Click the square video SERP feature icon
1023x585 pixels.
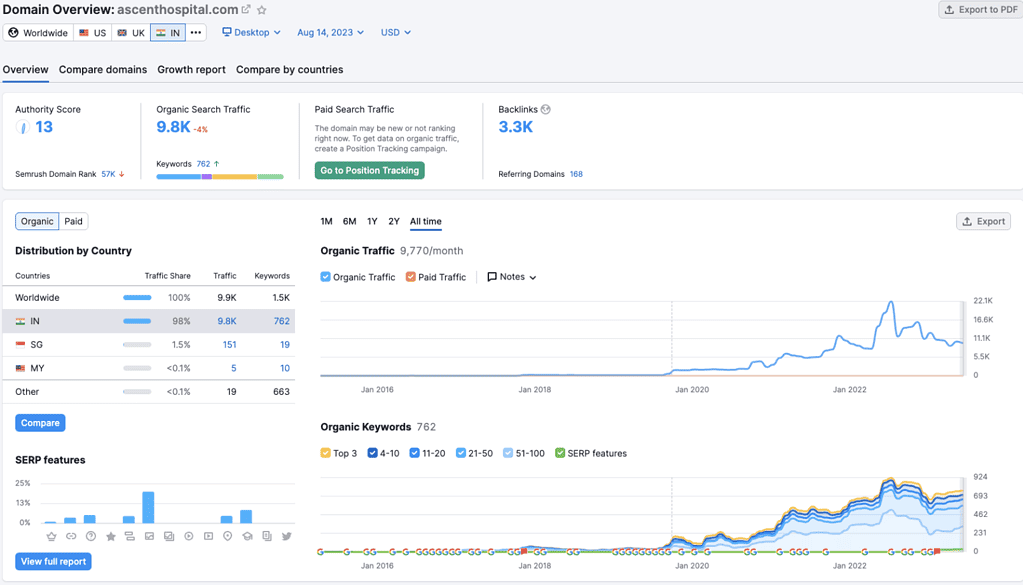(208, 536)
